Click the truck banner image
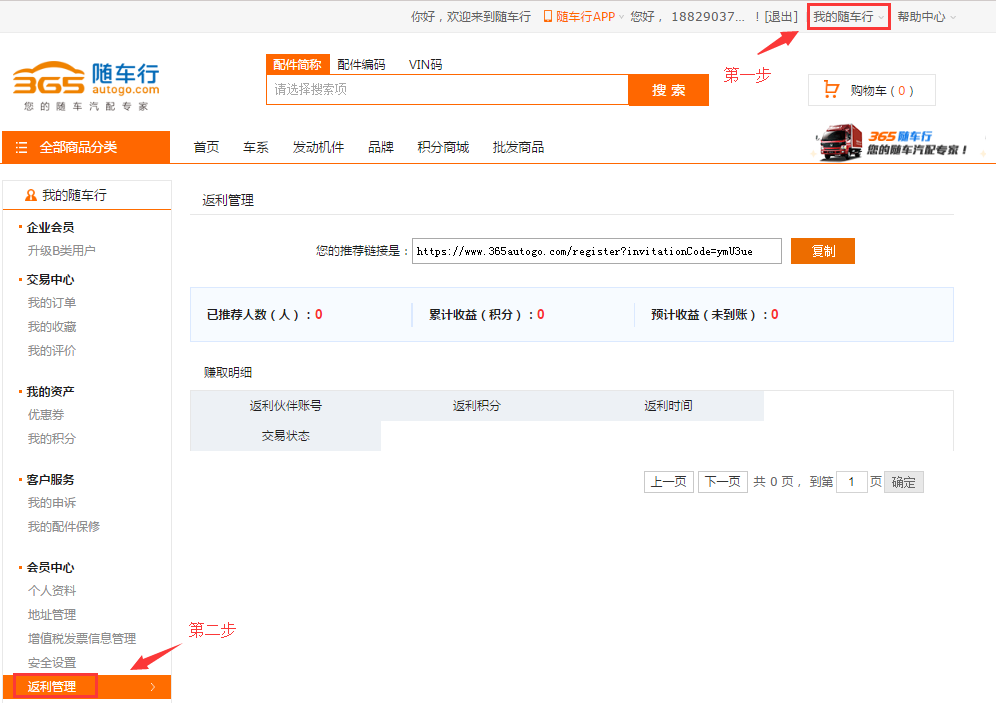The width and height of the screenshot is (996, 703). coord(894,144)
